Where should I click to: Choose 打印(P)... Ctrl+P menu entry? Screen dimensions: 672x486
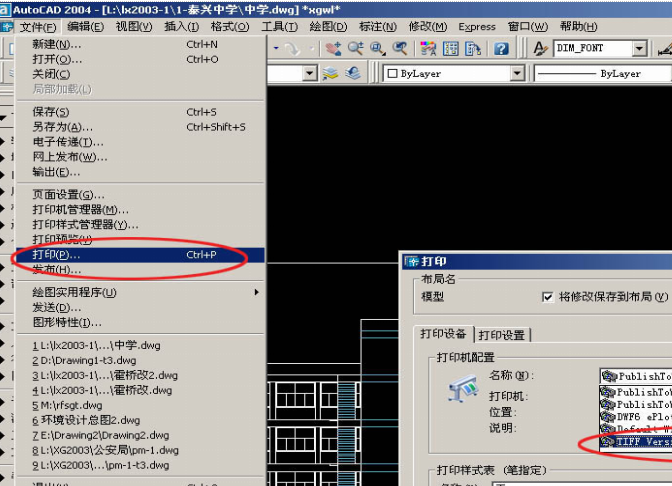point(139,255)
